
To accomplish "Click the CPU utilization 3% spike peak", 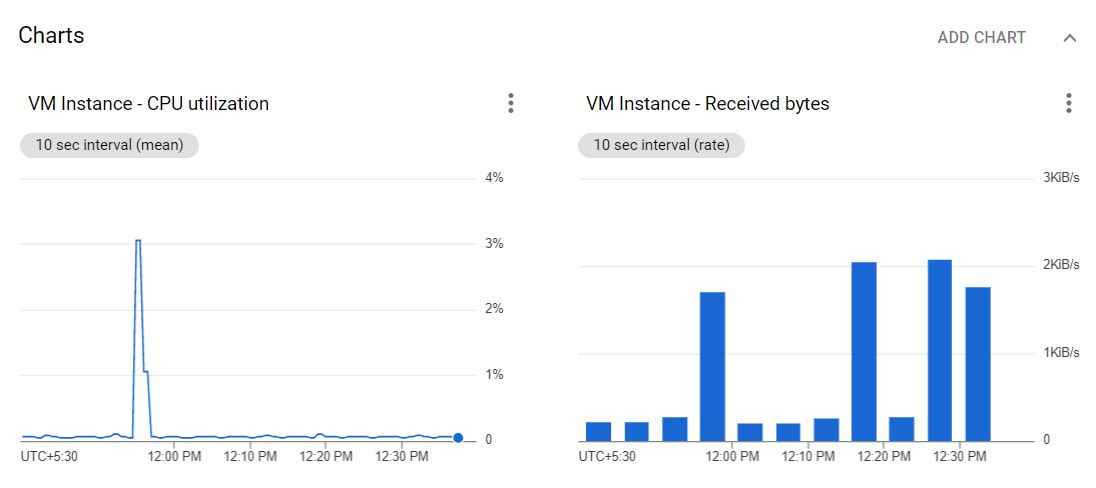I will tap(138, 241).
